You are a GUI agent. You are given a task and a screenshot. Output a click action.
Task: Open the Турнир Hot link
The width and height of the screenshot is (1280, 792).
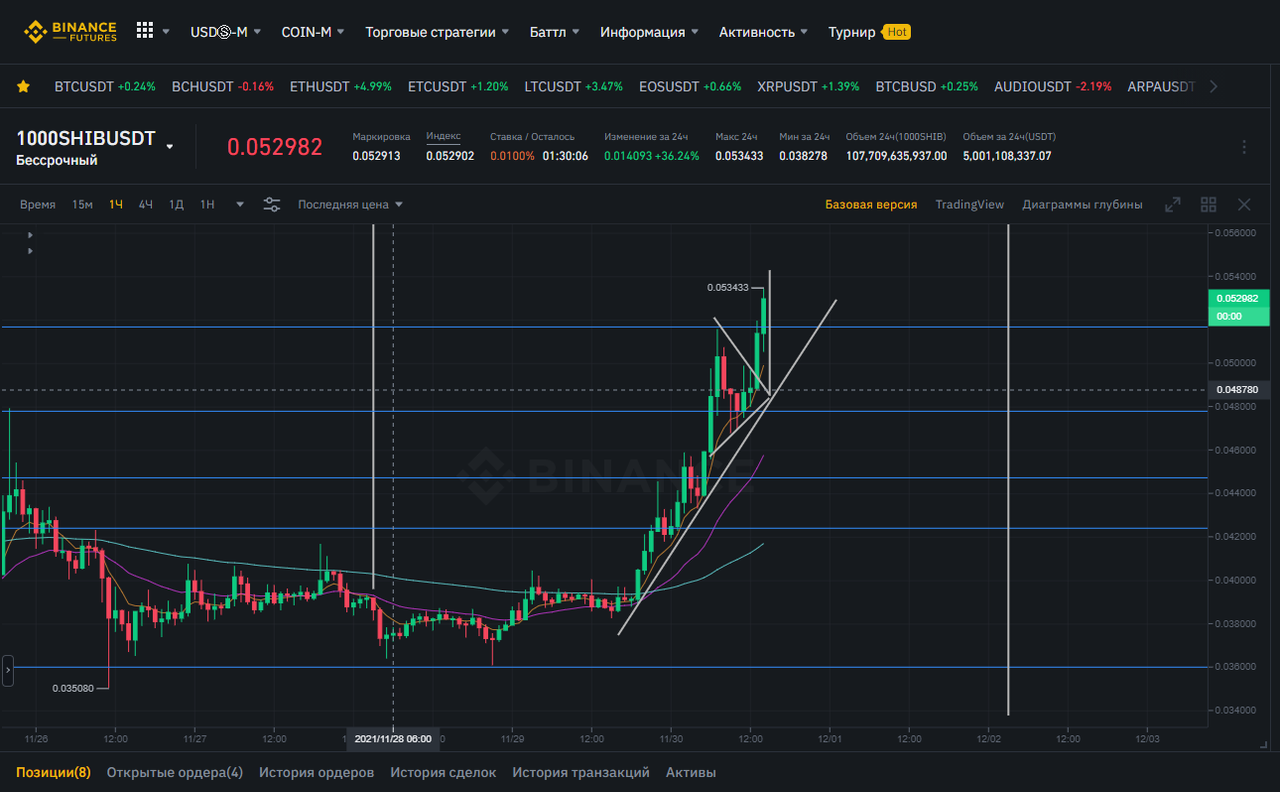(x=869, y=32)
